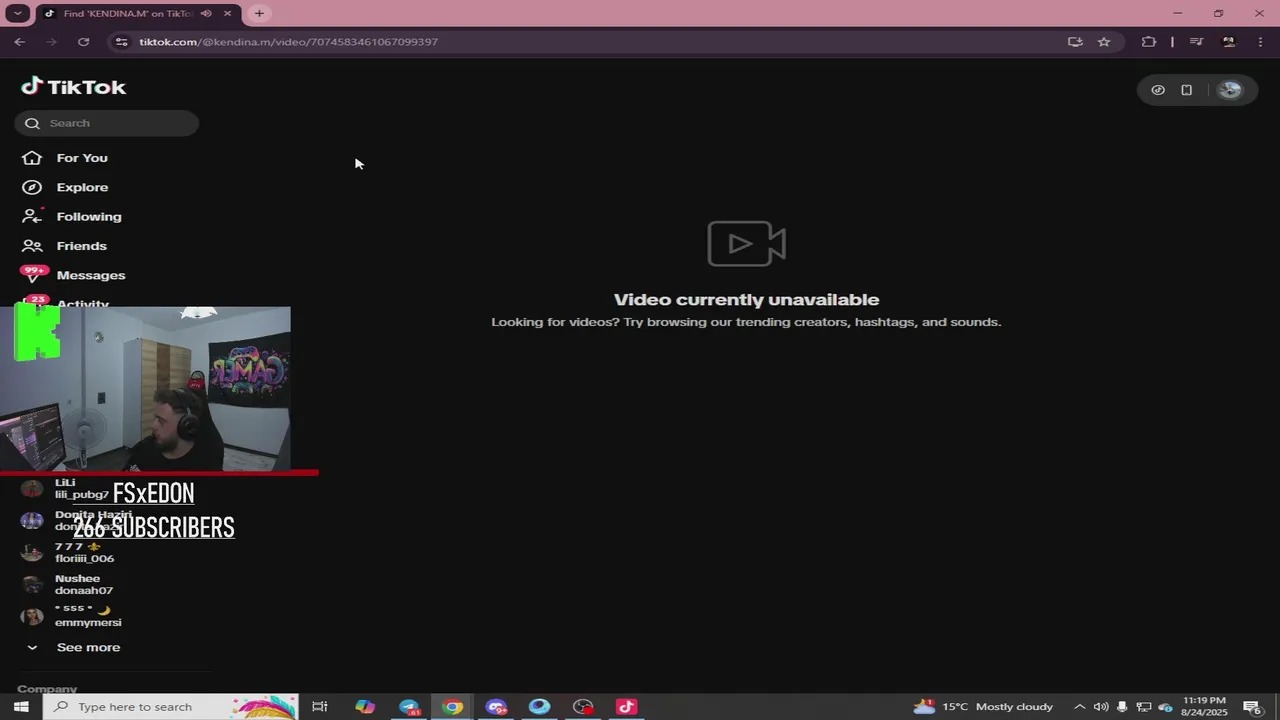Click the For You home icon

[32, 158]
